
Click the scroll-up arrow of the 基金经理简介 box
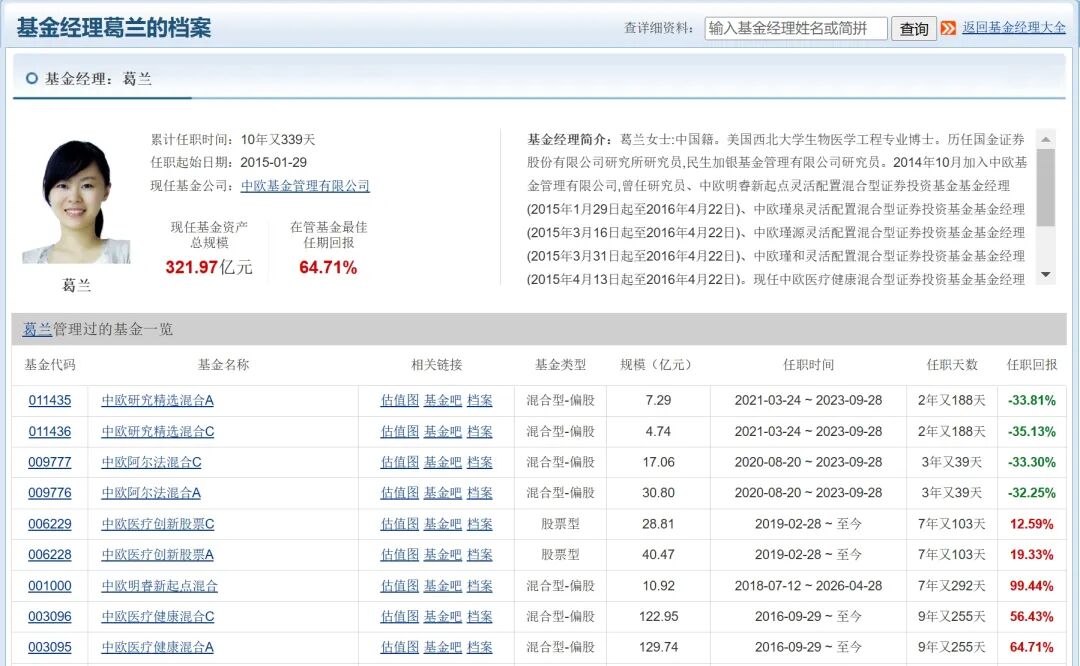(1046, 139)
